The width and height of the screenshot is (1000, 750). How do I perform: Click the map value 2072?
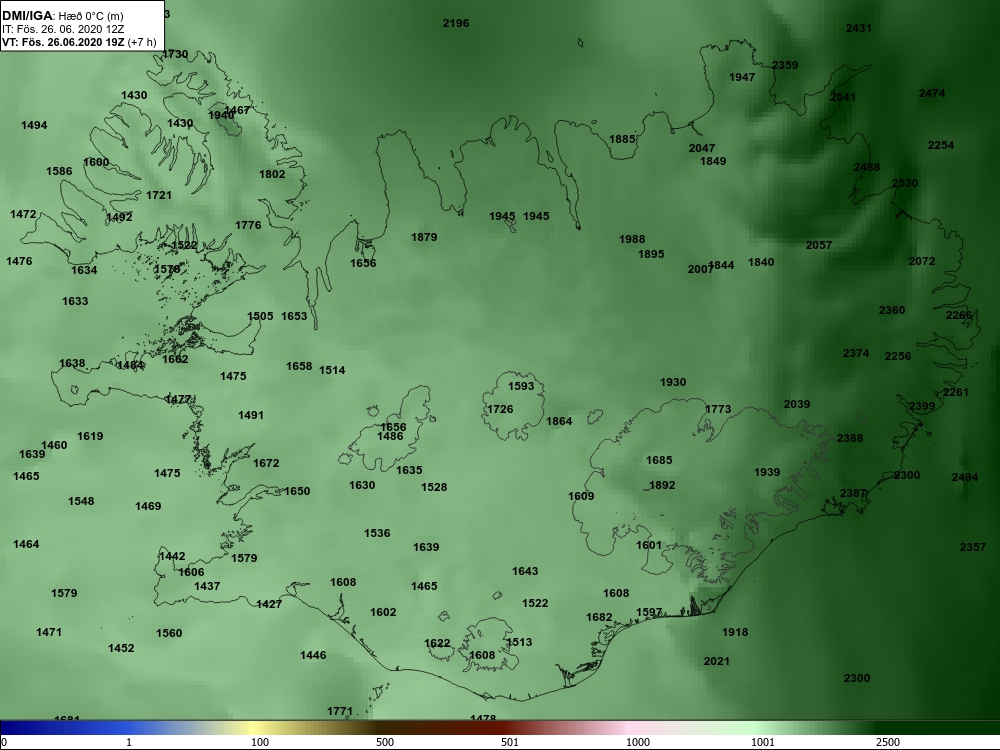click(x=922, y=261)
